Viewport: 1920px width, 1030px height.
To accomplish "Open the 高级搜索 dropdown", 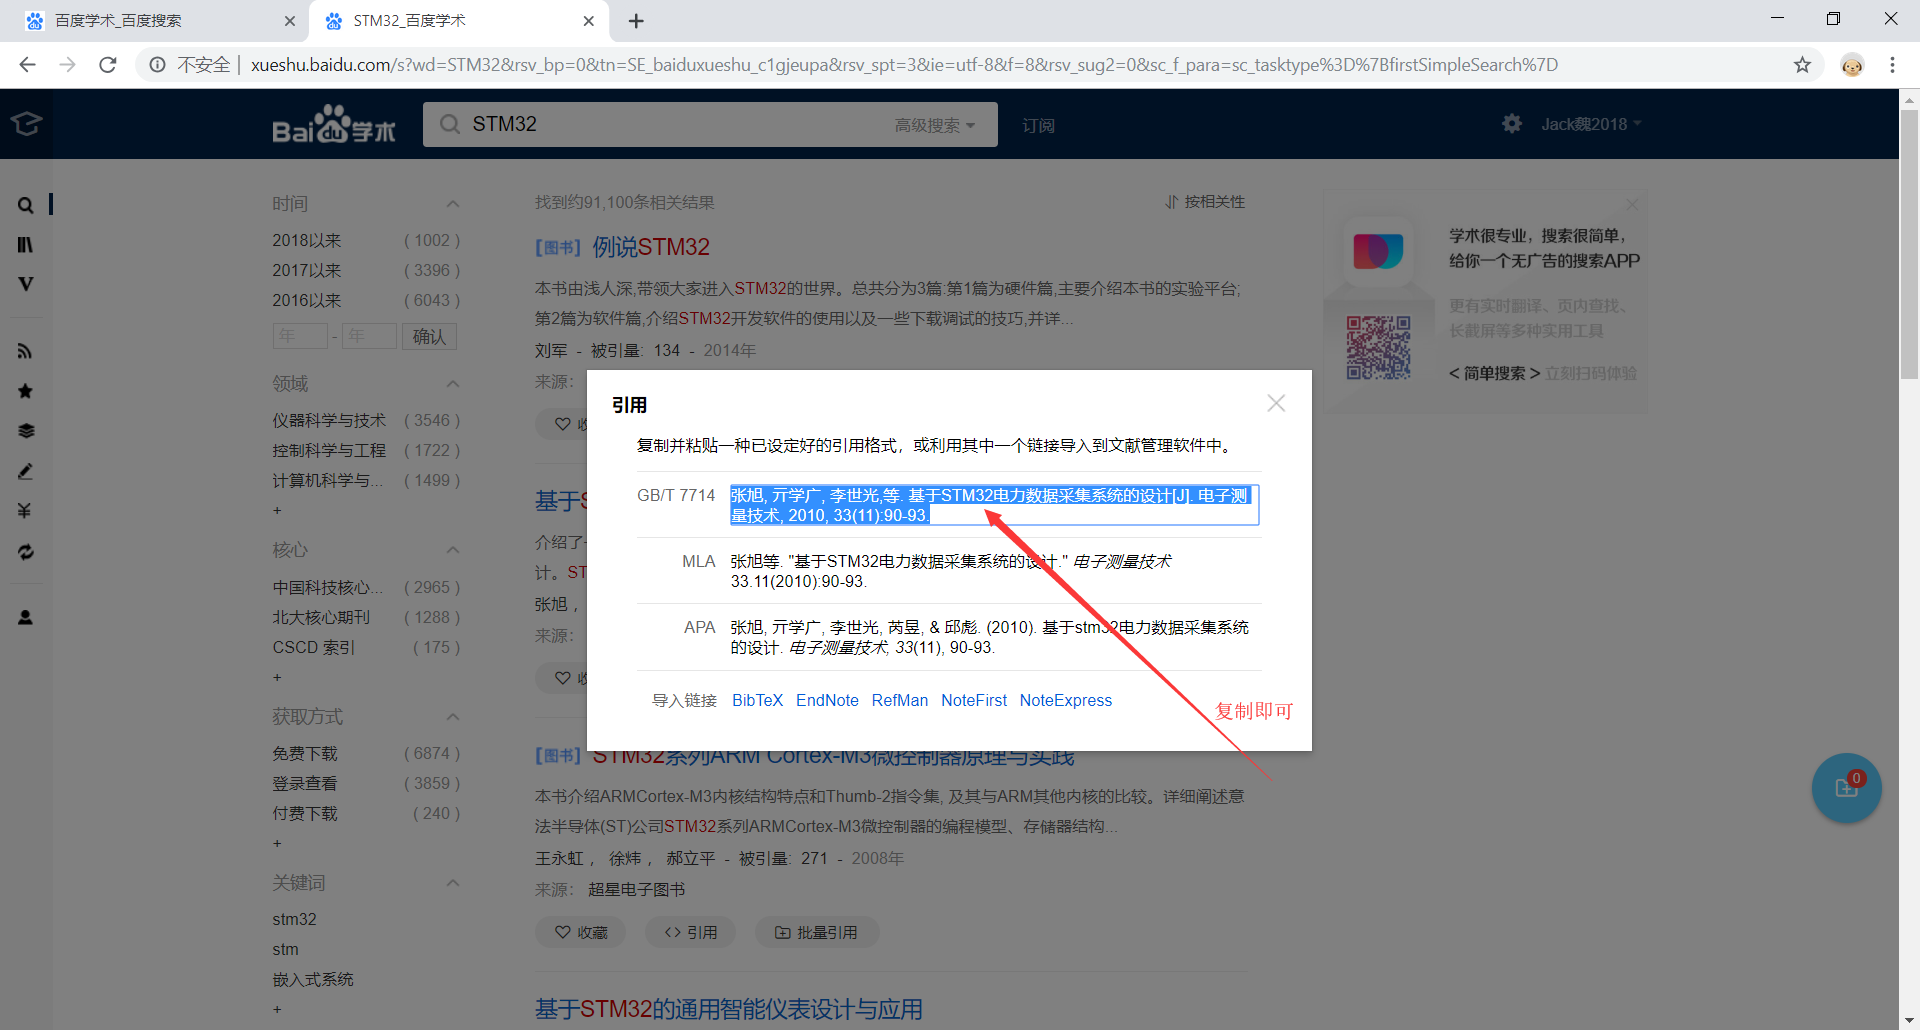I will click(934, 125).
